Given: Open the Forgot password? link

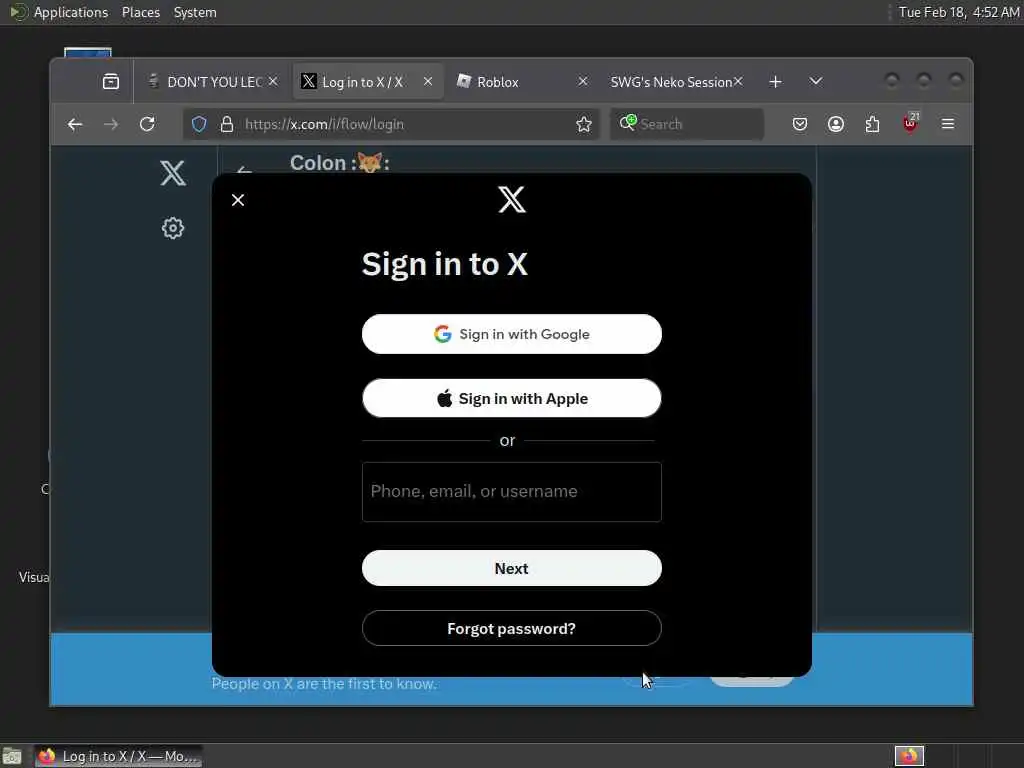Looking at the screenshot, I should (511, 628).
